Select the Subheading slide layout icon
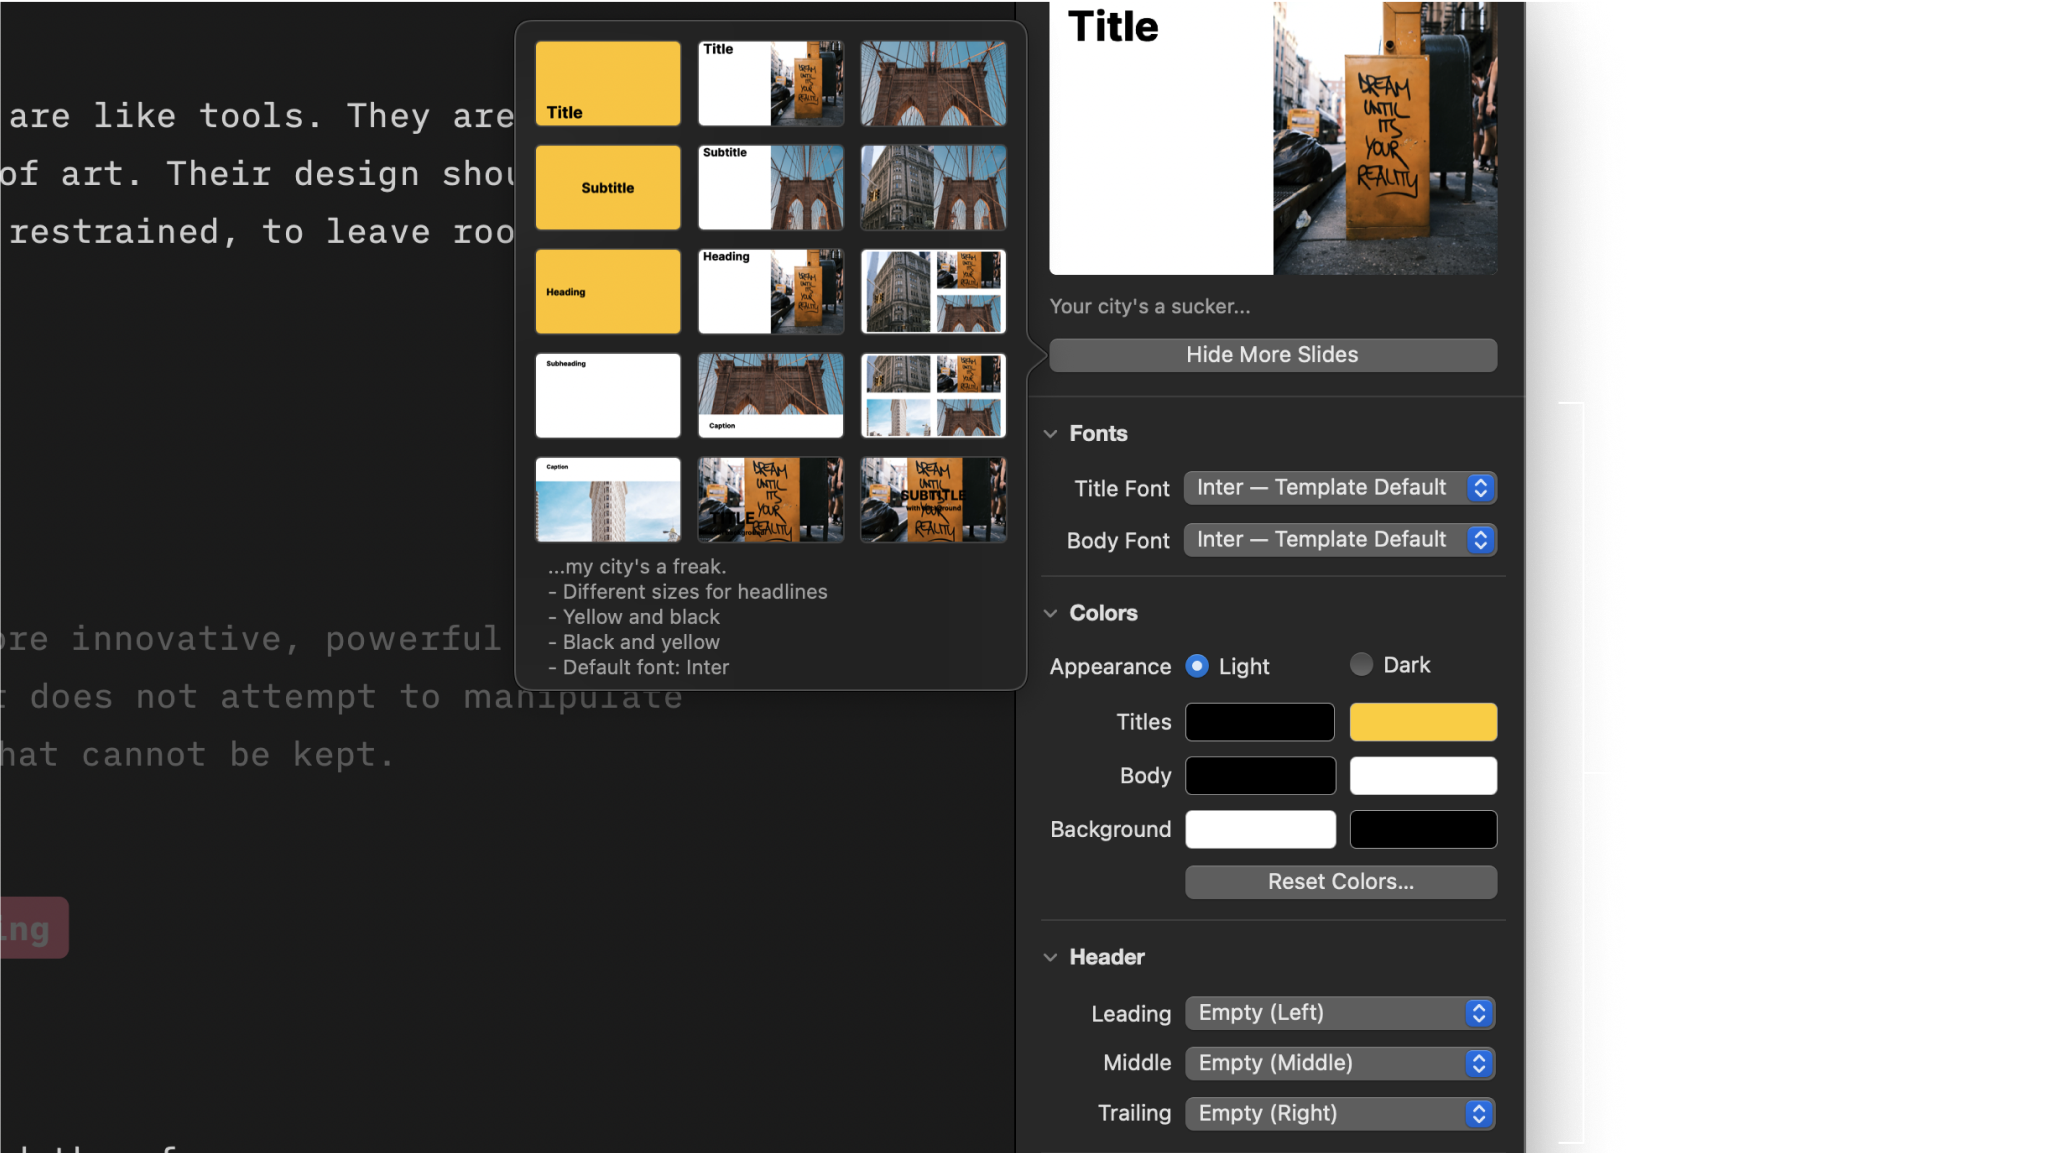 [x=608, y=394]
